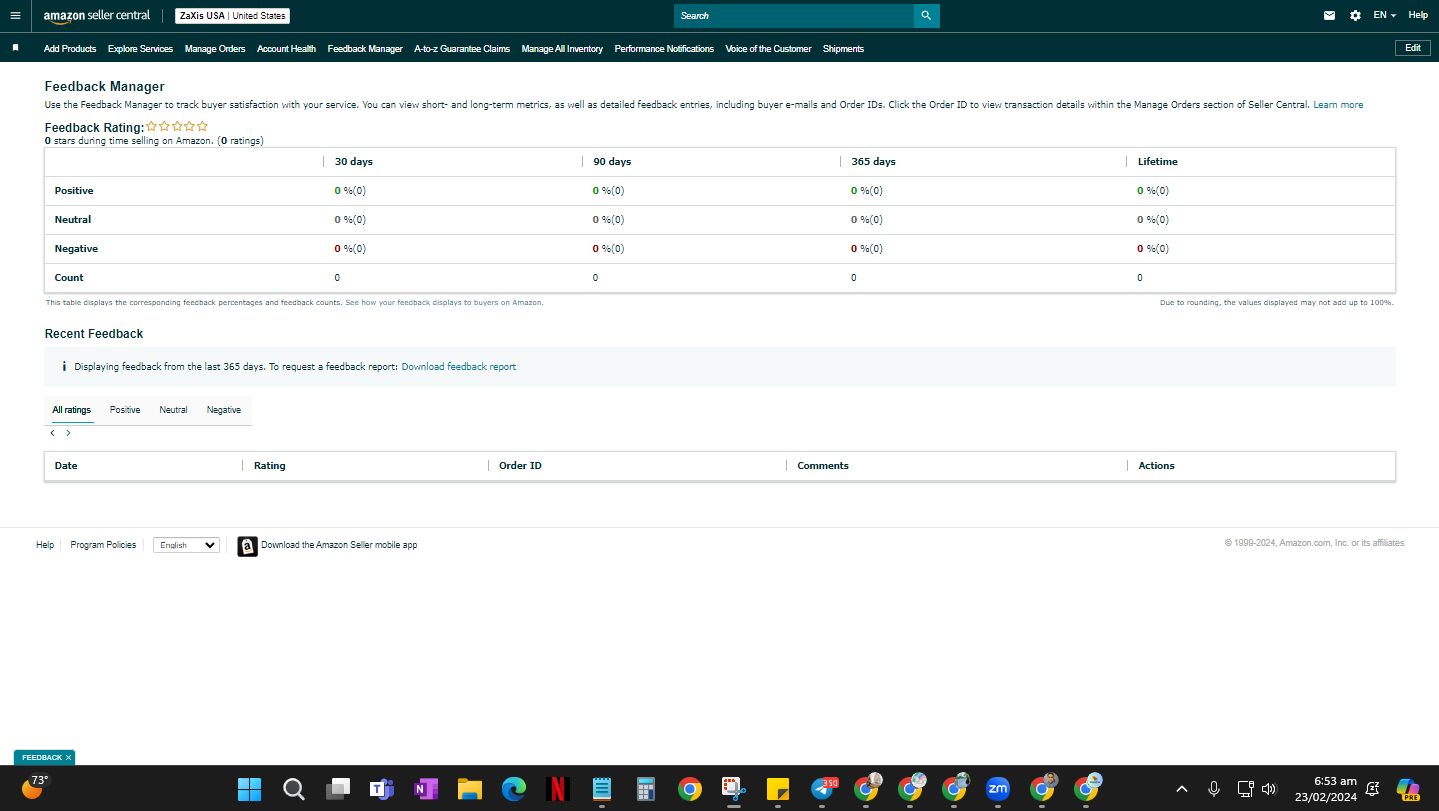Click the Date column header

pos(66,466)
